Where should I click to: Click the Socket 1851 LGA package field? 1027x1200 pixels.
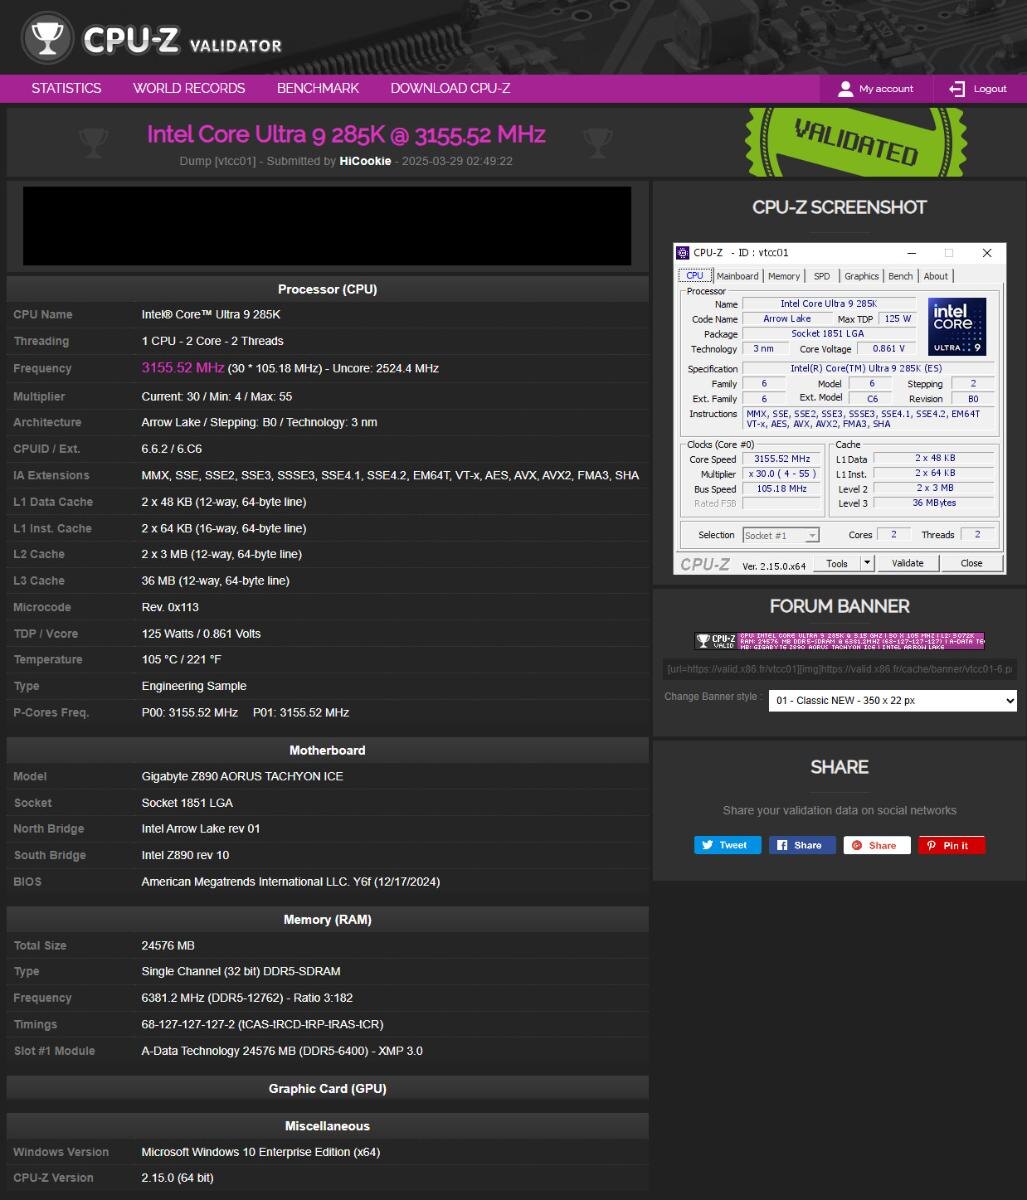coord(829,334)
